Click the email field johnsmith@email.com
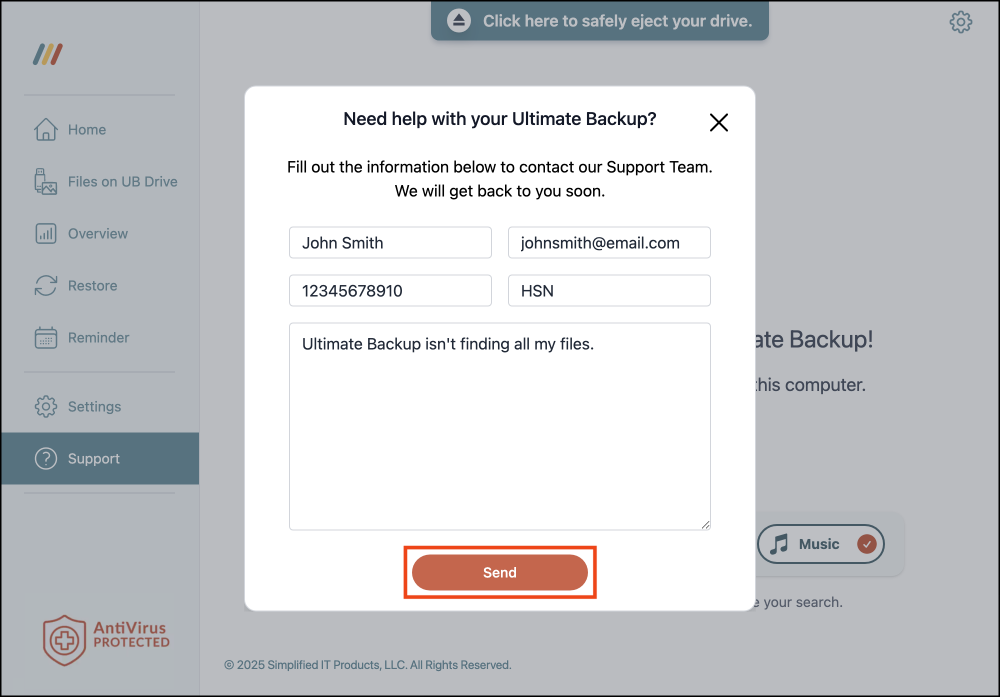Viewport: 1000px width, 697px height. tap(609, 243)
